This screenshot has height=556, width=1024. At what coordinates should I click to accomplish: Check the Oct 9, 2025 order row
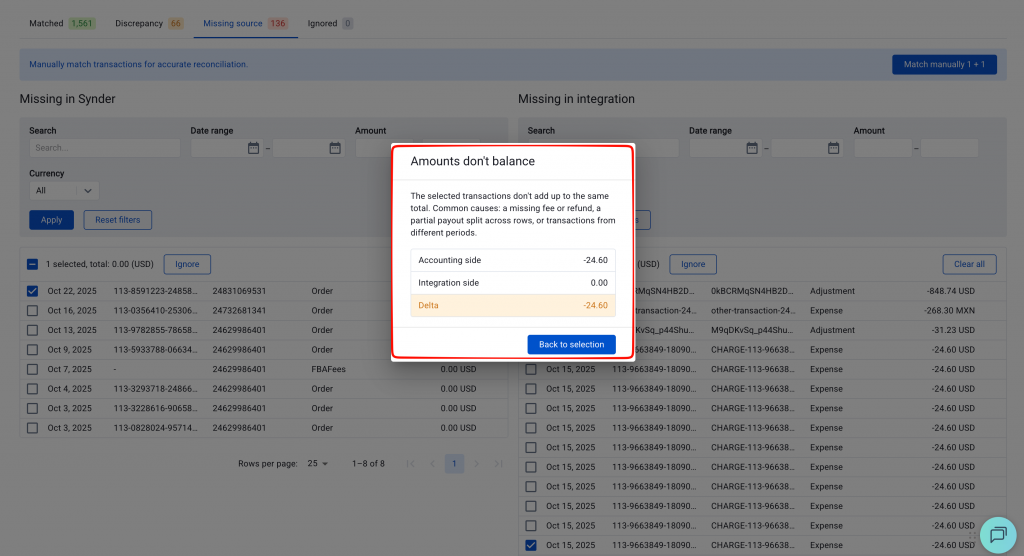click(x=33, y=350)
